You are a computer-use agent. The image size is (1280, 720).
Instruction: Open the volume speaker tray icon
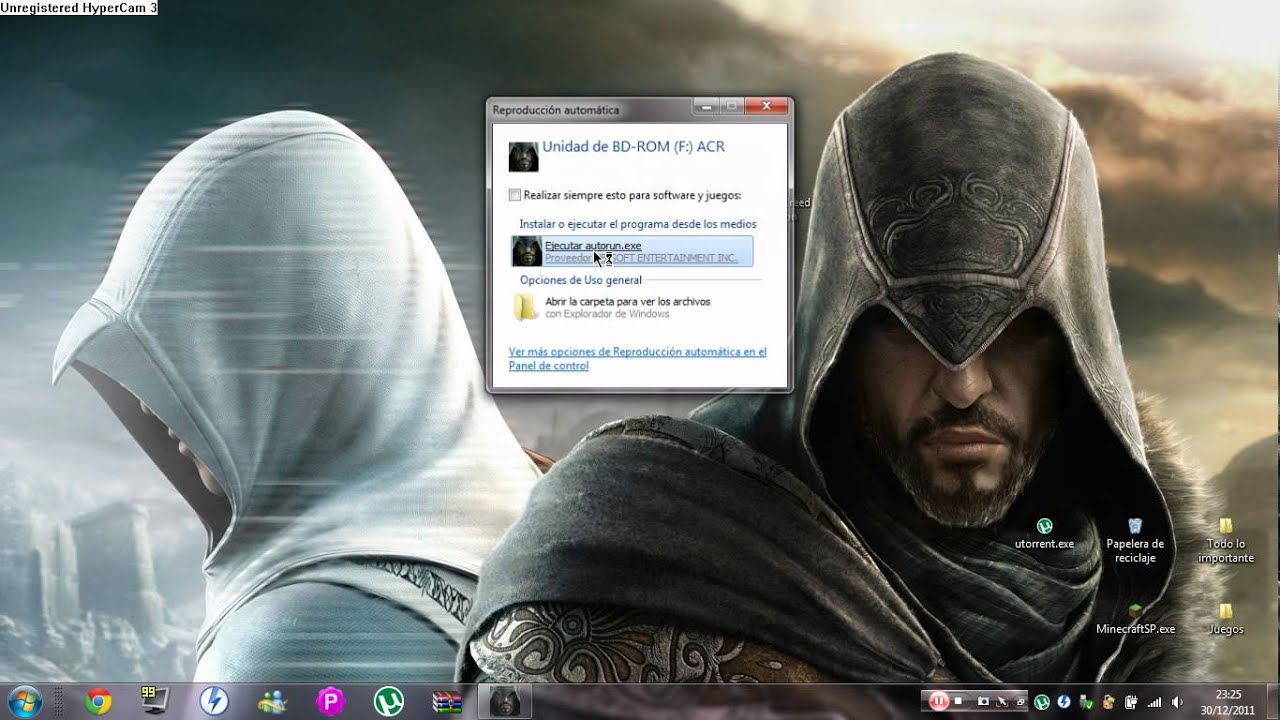[1177, 702]
